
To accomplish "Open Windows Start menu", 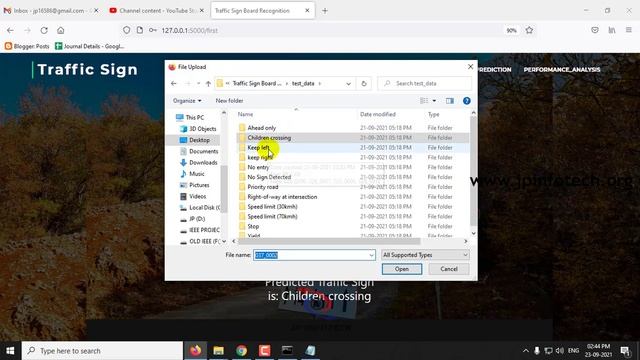I will coord(10,351).
